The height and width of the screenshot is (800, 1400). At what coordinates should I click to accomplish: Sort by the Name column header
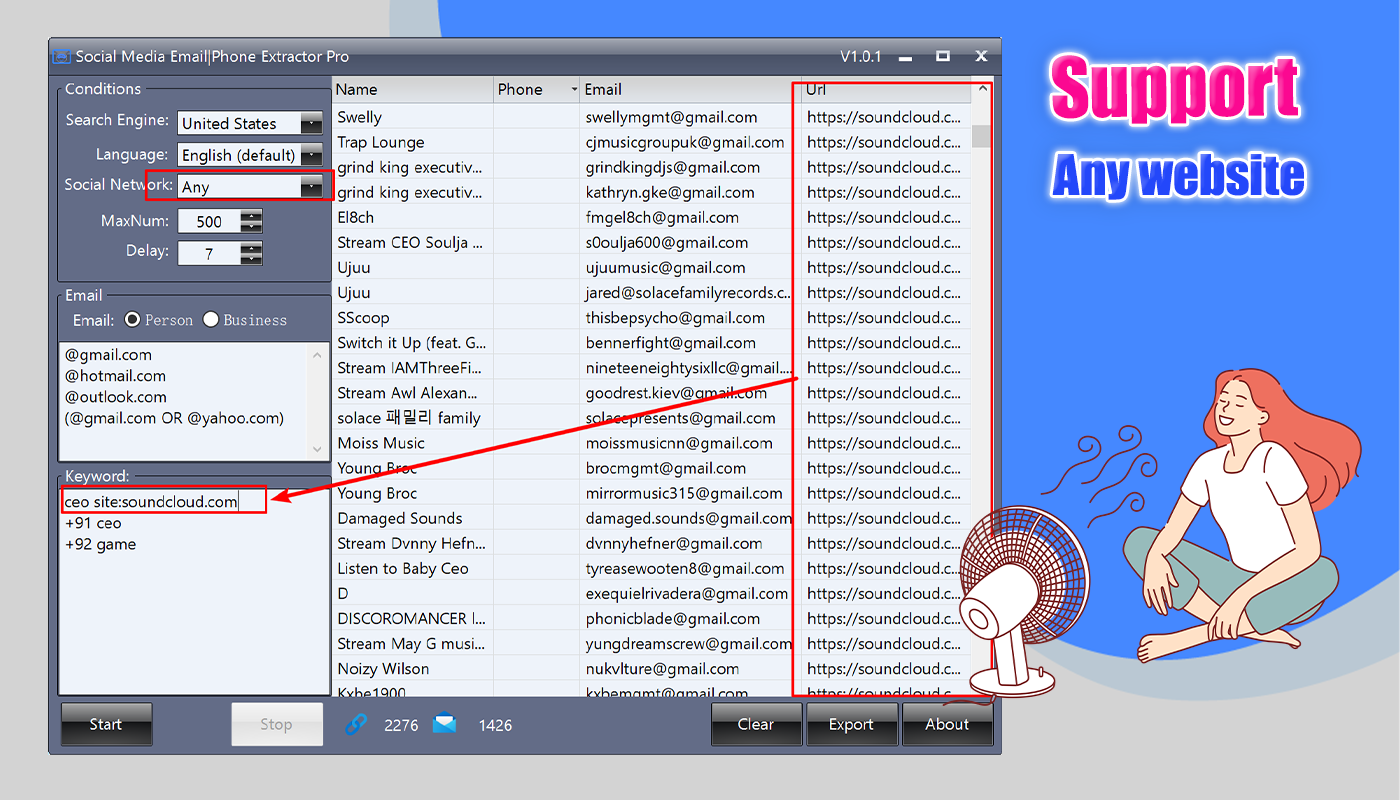pyautogui.click(x=413, y=89)
